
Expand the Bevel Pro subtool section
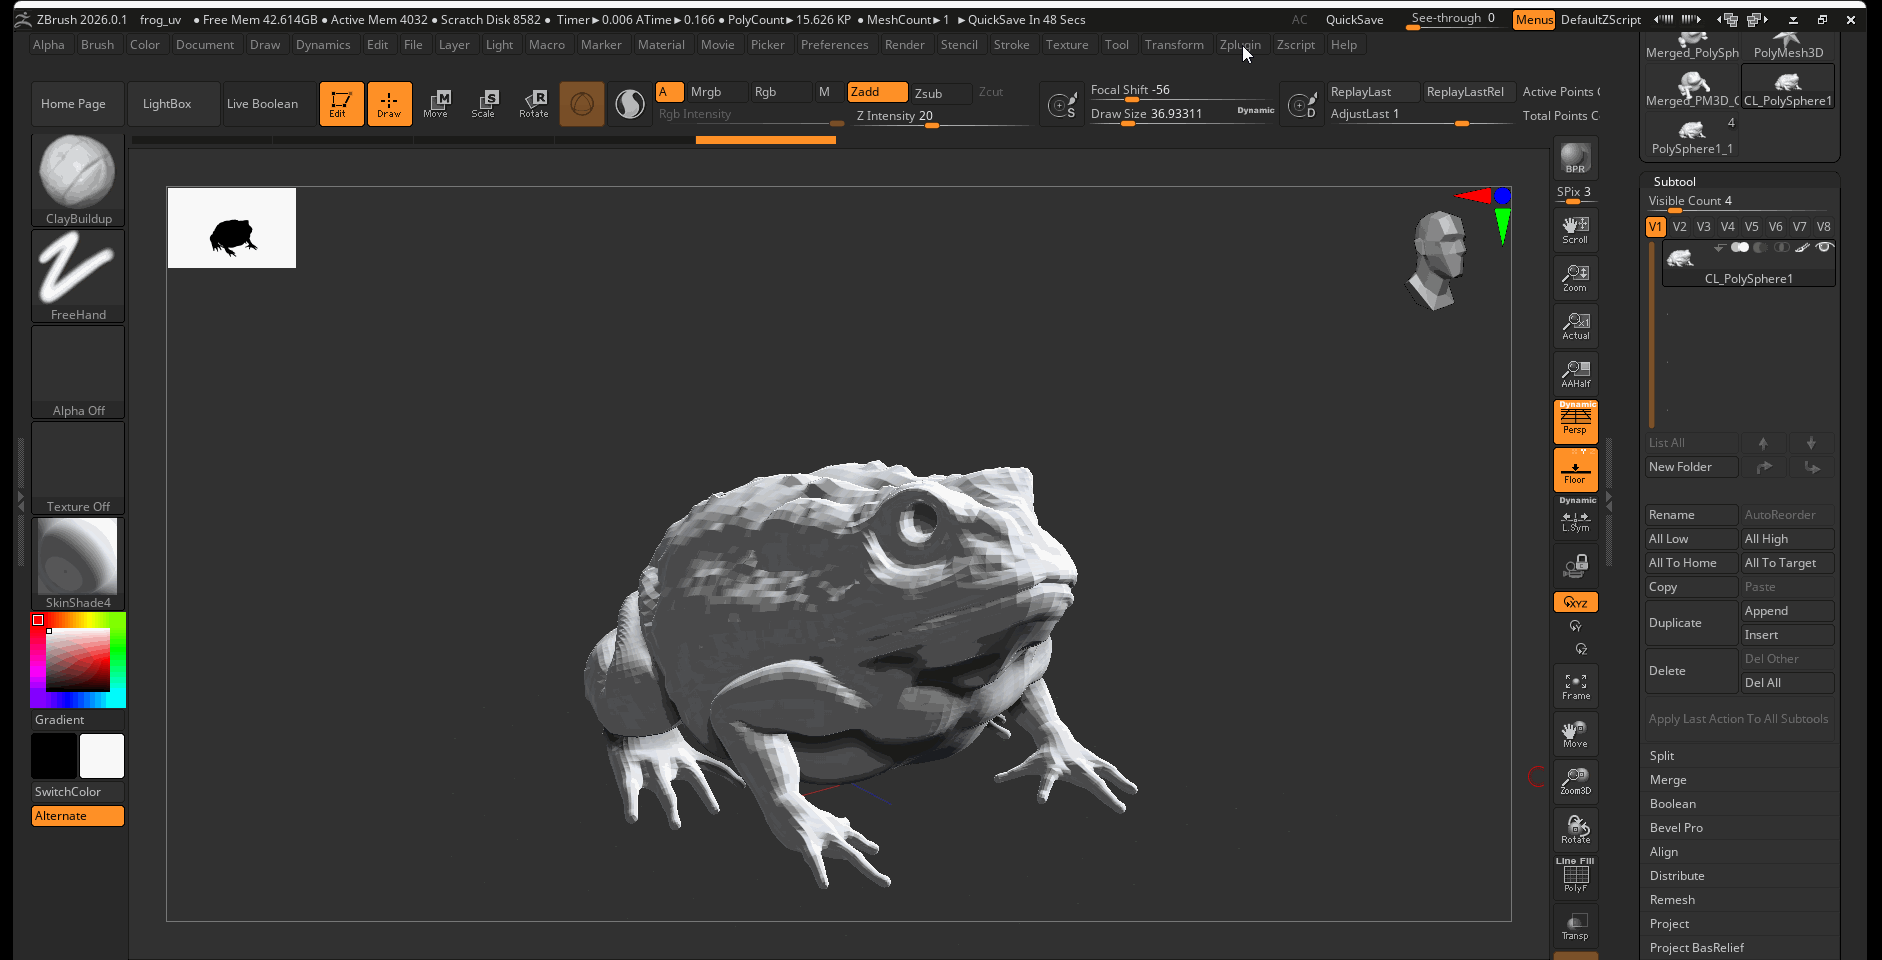1676,828
